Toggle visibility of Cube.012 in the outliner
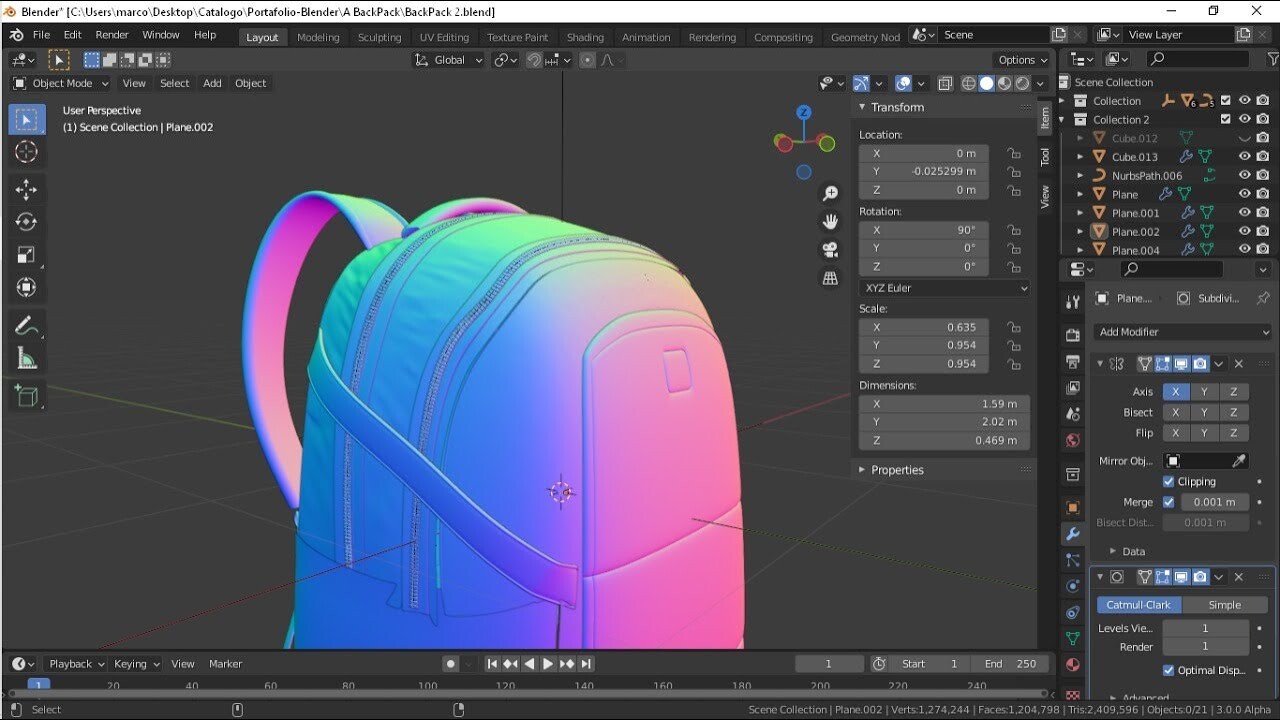This screenshot has width=1280, height=720. [1245, 138]
